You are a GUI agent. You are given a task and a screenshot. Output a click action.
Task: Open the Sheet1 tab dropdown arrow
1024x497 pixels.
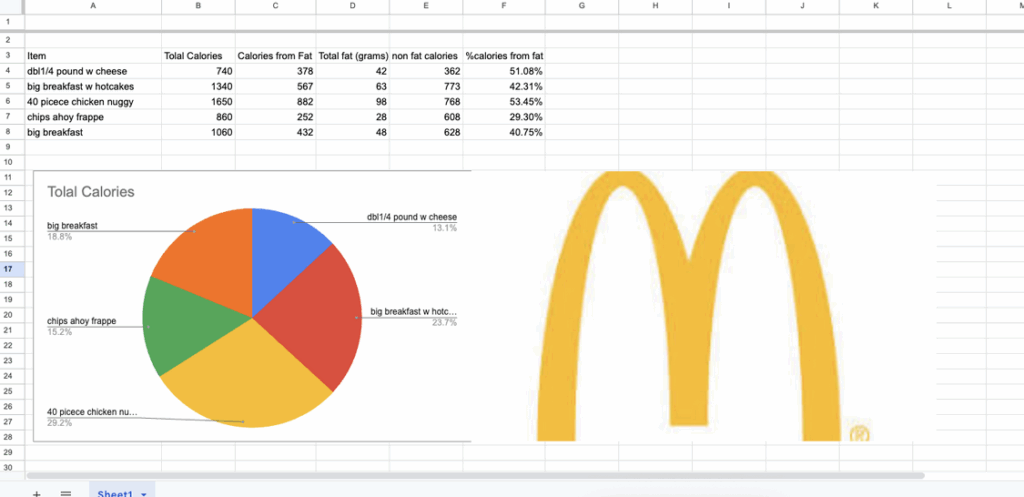coord(145,494)
